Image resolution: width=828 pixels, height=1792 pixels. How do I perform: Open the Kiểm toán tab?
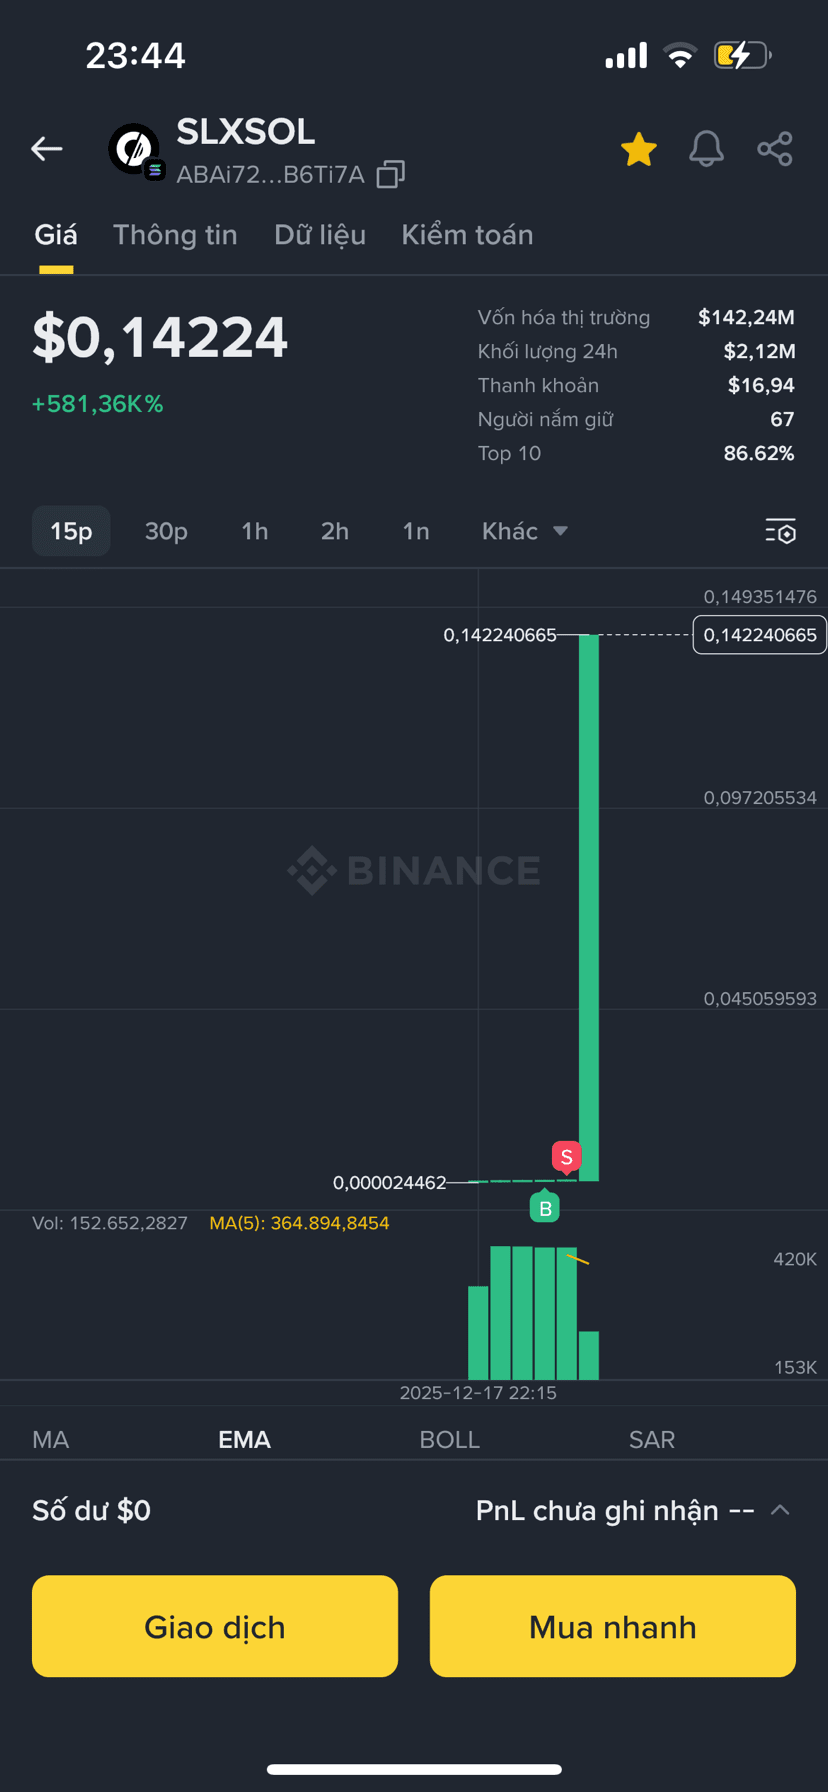pyautogui.click(x=467, y=235)
